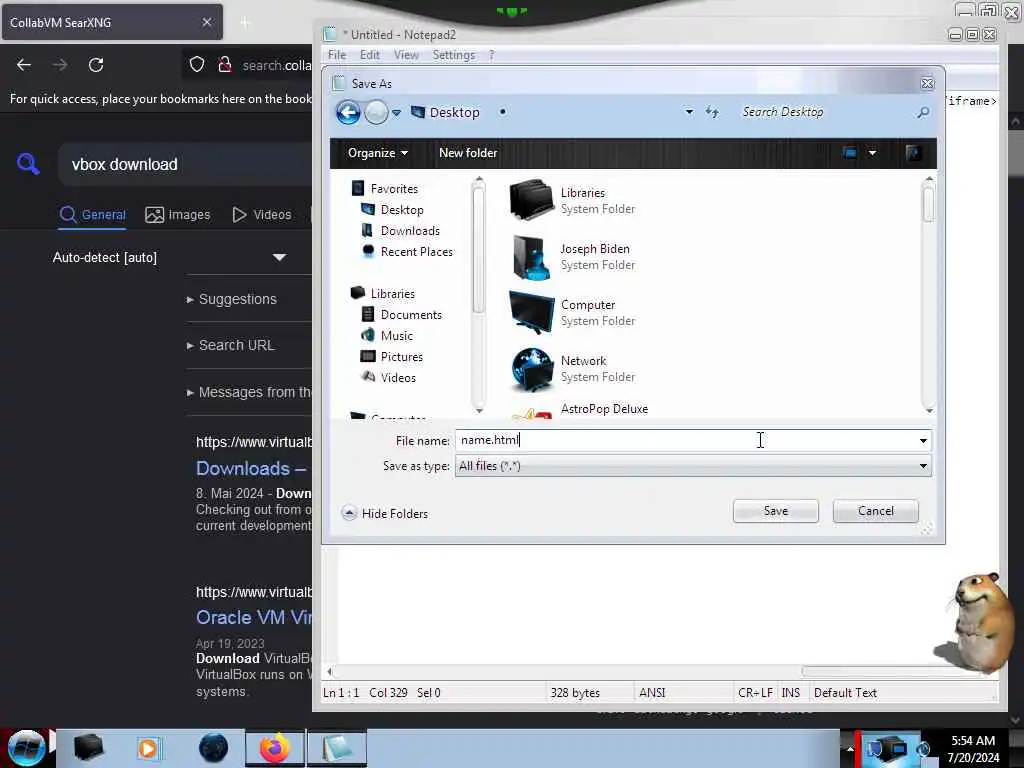Open the Organize menu
This screenshot has width=1024, height=768.
pyautogui.click(x=377, y=153)
